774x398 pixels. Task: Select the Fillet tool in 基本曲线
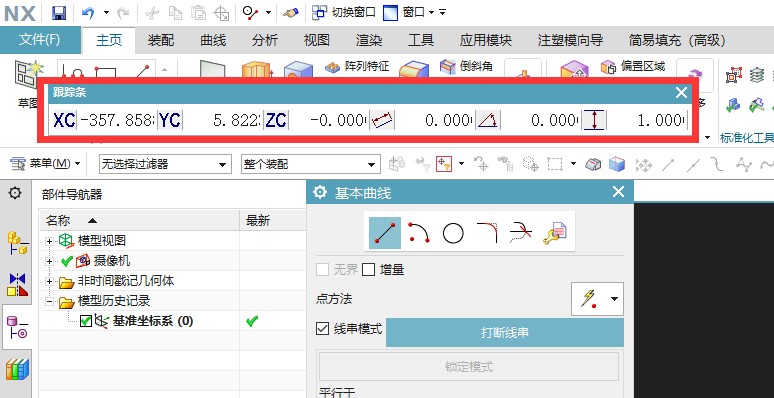(x=487, y=233)
